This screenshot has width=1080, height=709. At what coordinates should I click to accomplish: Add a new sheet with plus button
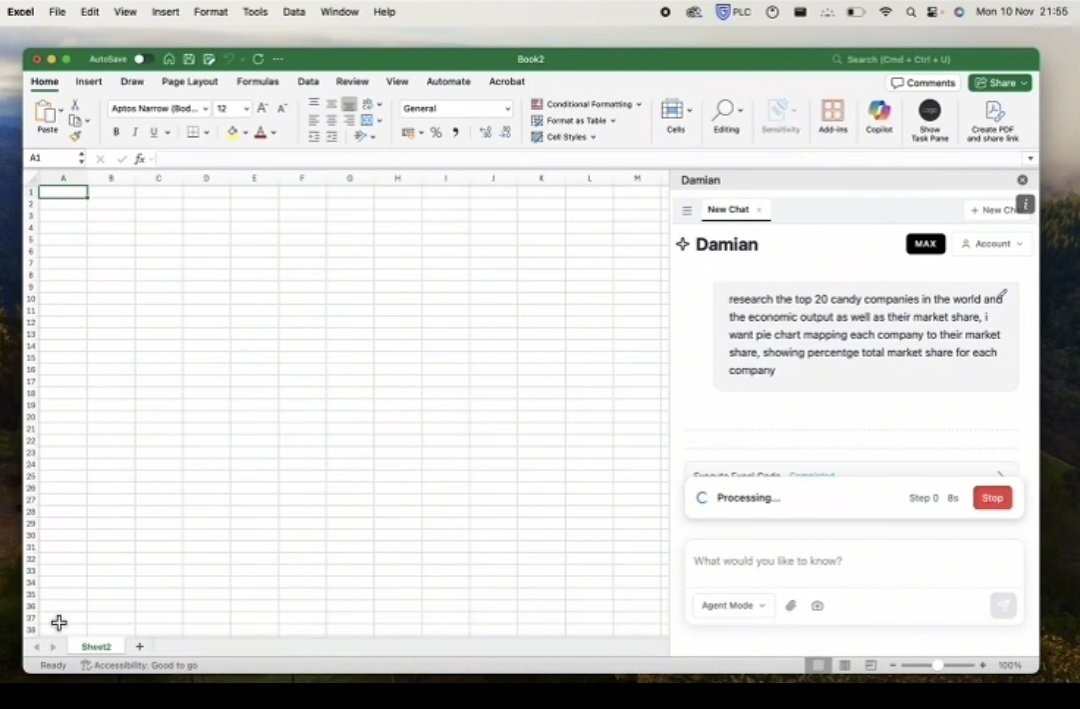click(x=140, y=646)
